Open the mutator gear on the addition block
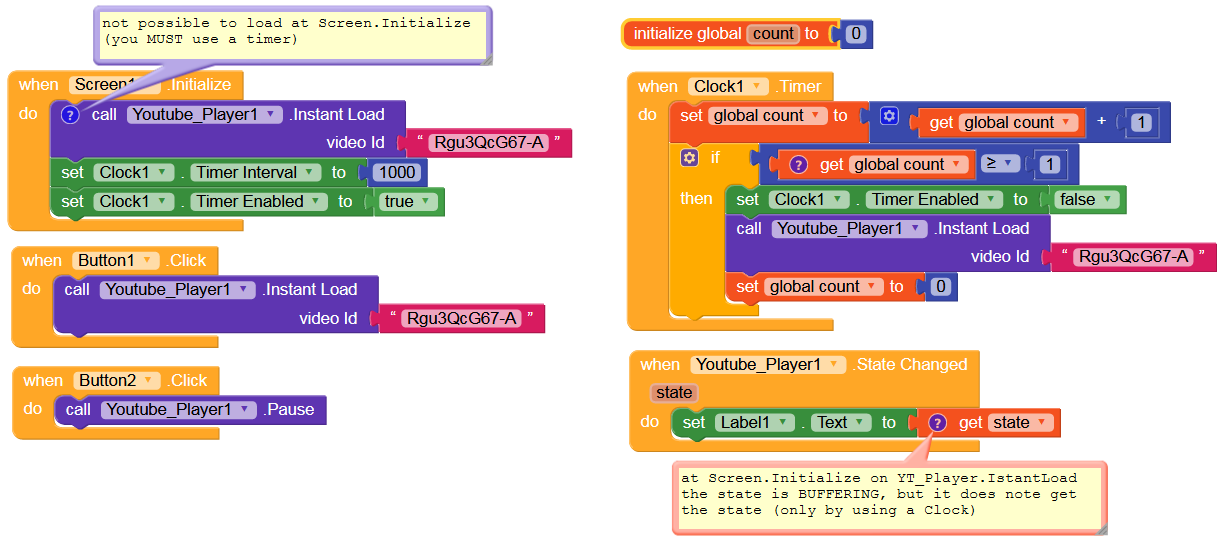Image resolution: width=1222 pixels, height=544 pixels. [x=889, y=116]
